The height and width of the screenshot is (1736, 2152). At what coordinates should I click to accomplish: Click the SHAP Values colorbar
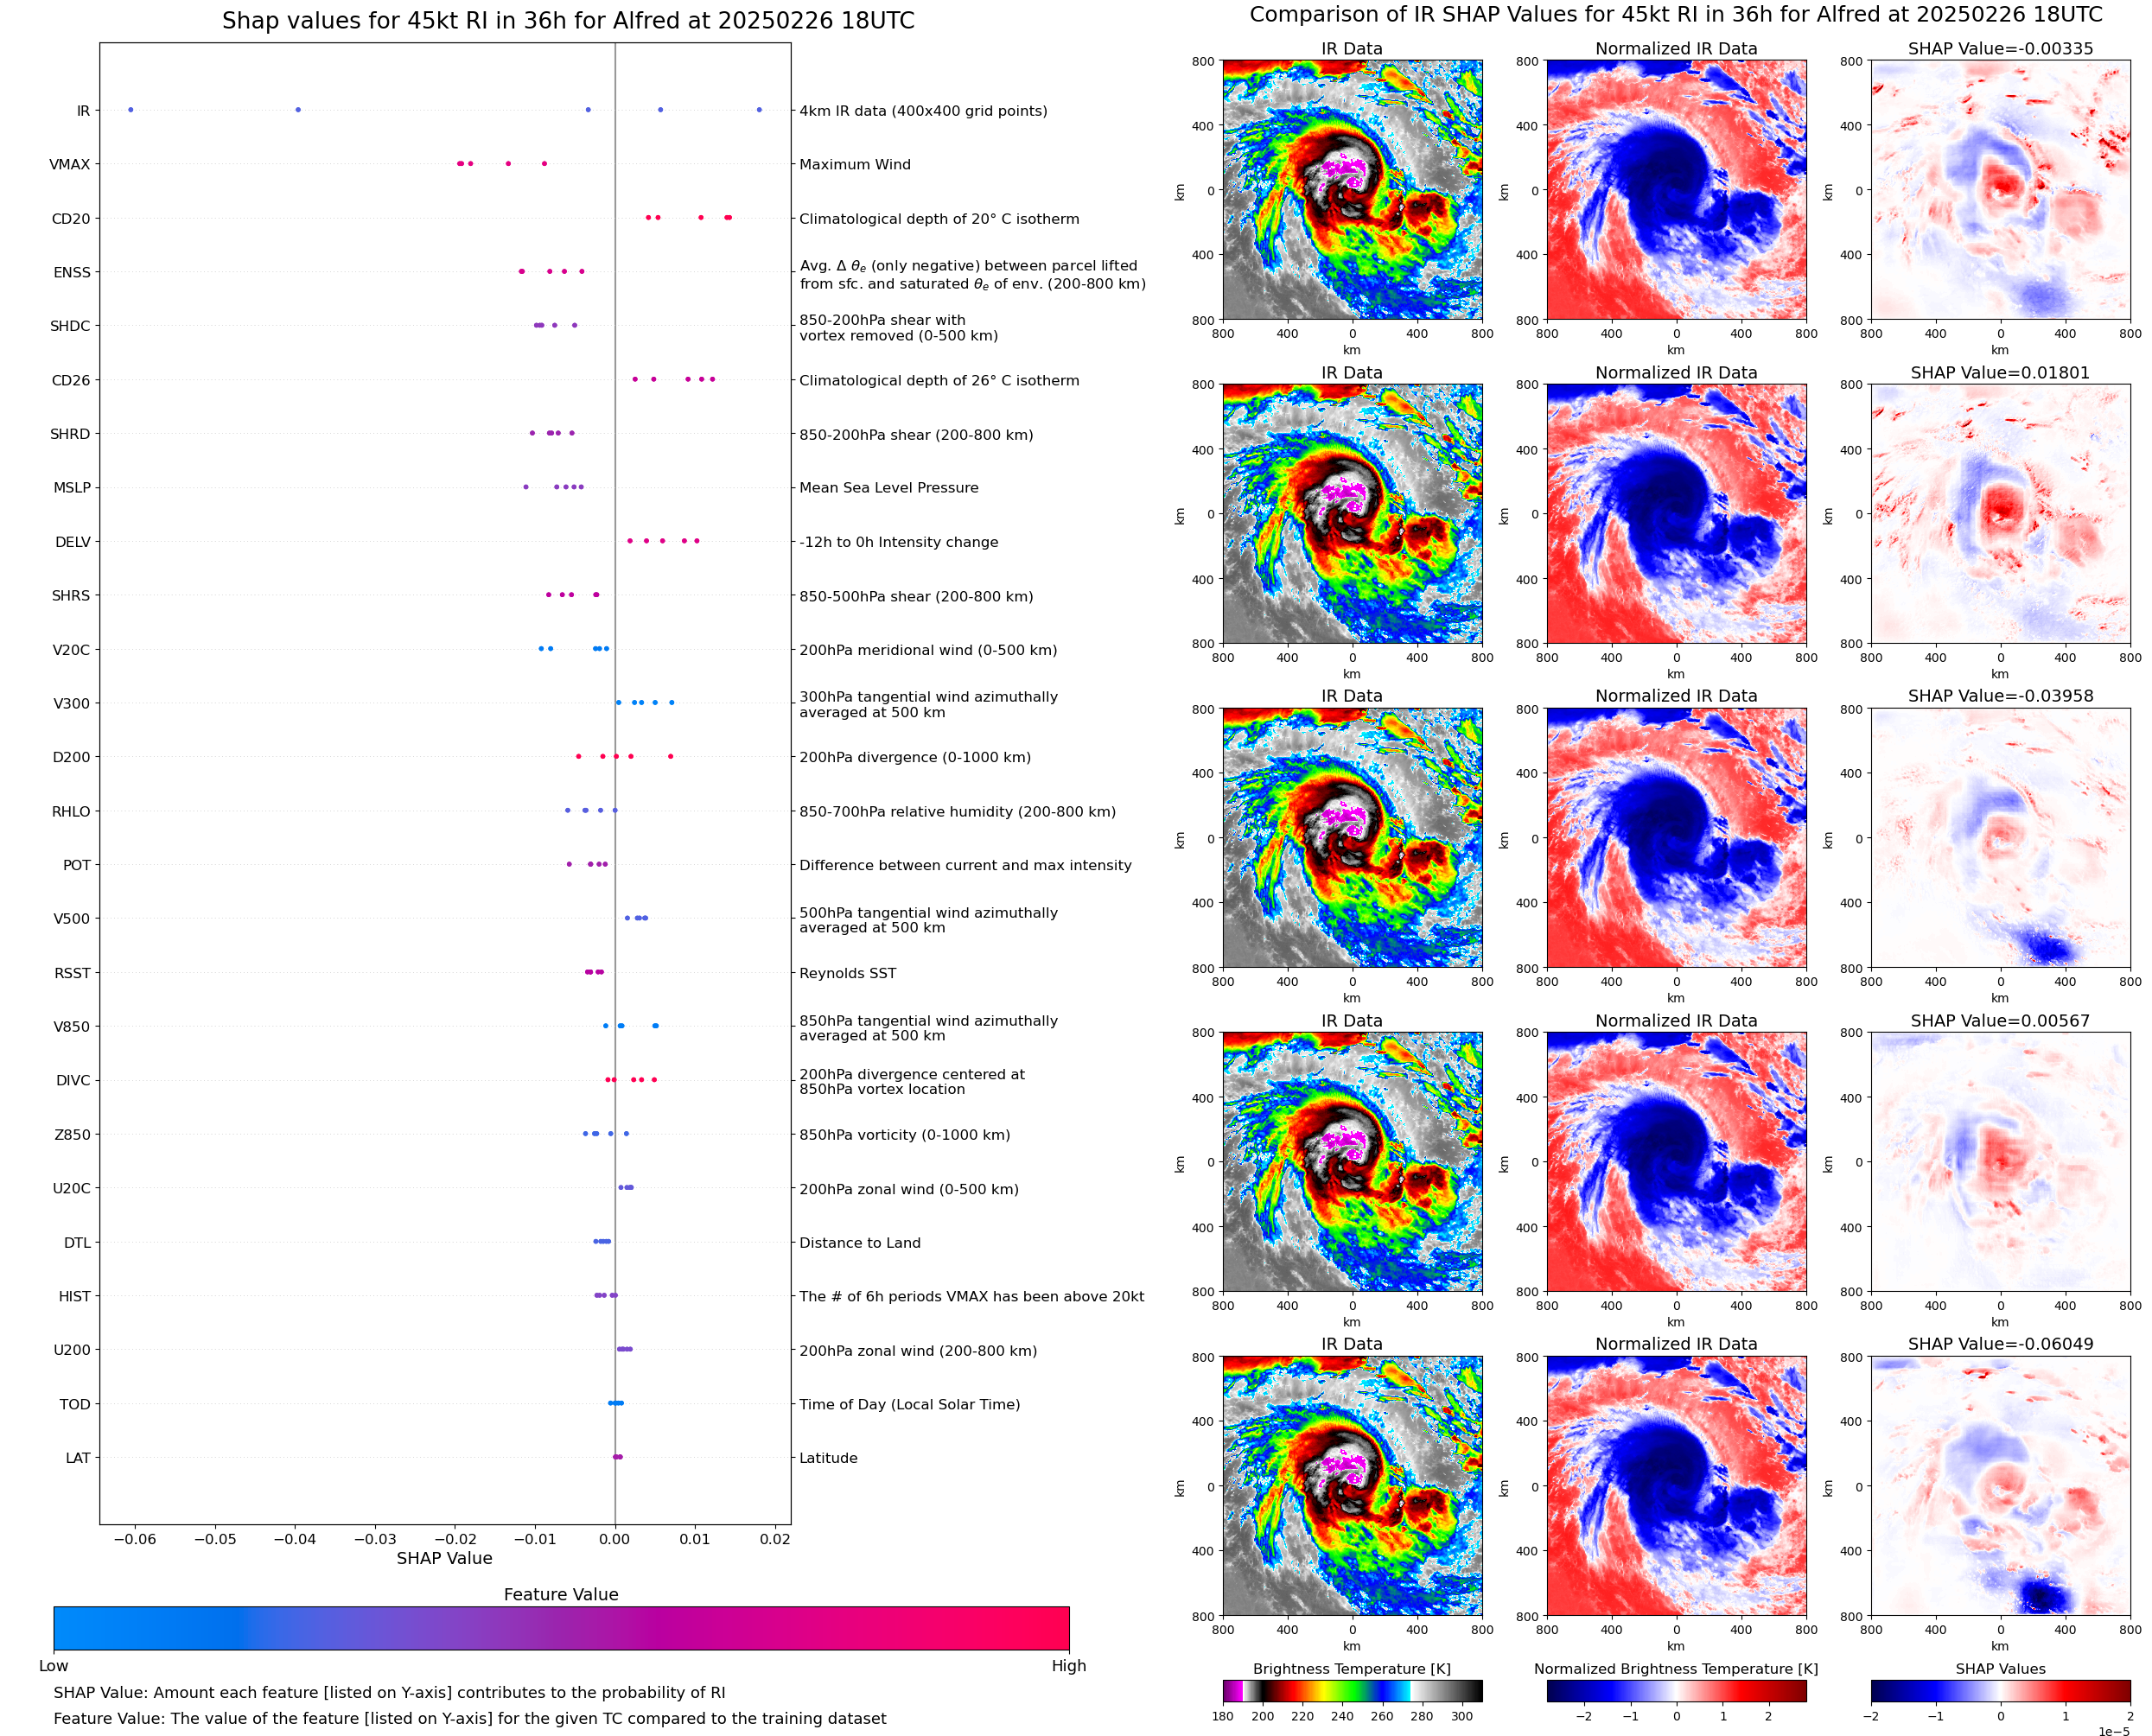point(2000,1690)
